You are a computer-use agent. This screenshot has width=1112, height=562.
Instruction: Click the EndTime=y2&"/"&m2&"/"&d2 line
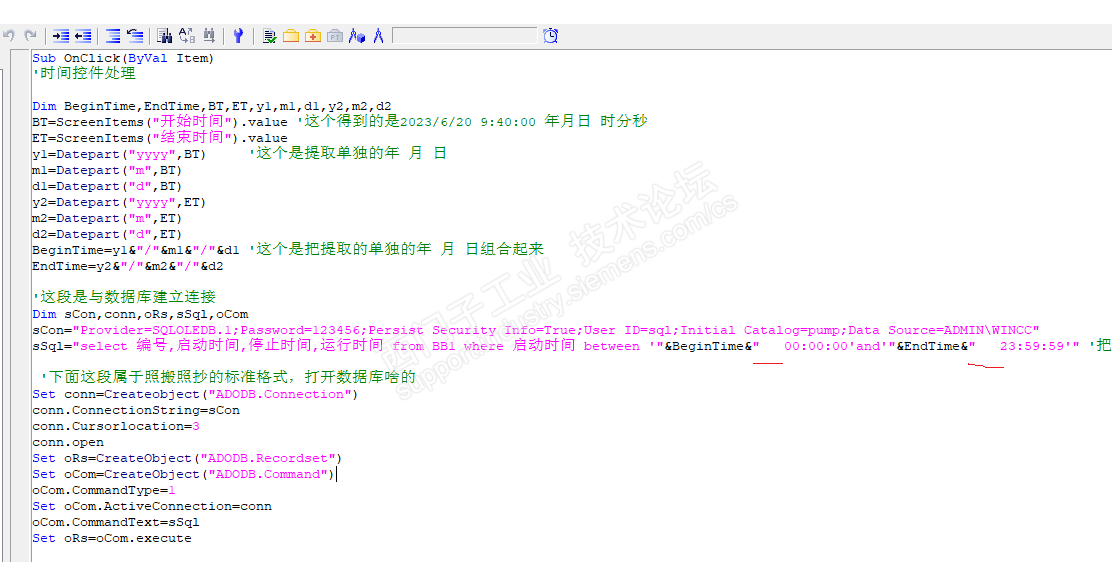click(x=127, y=266)
